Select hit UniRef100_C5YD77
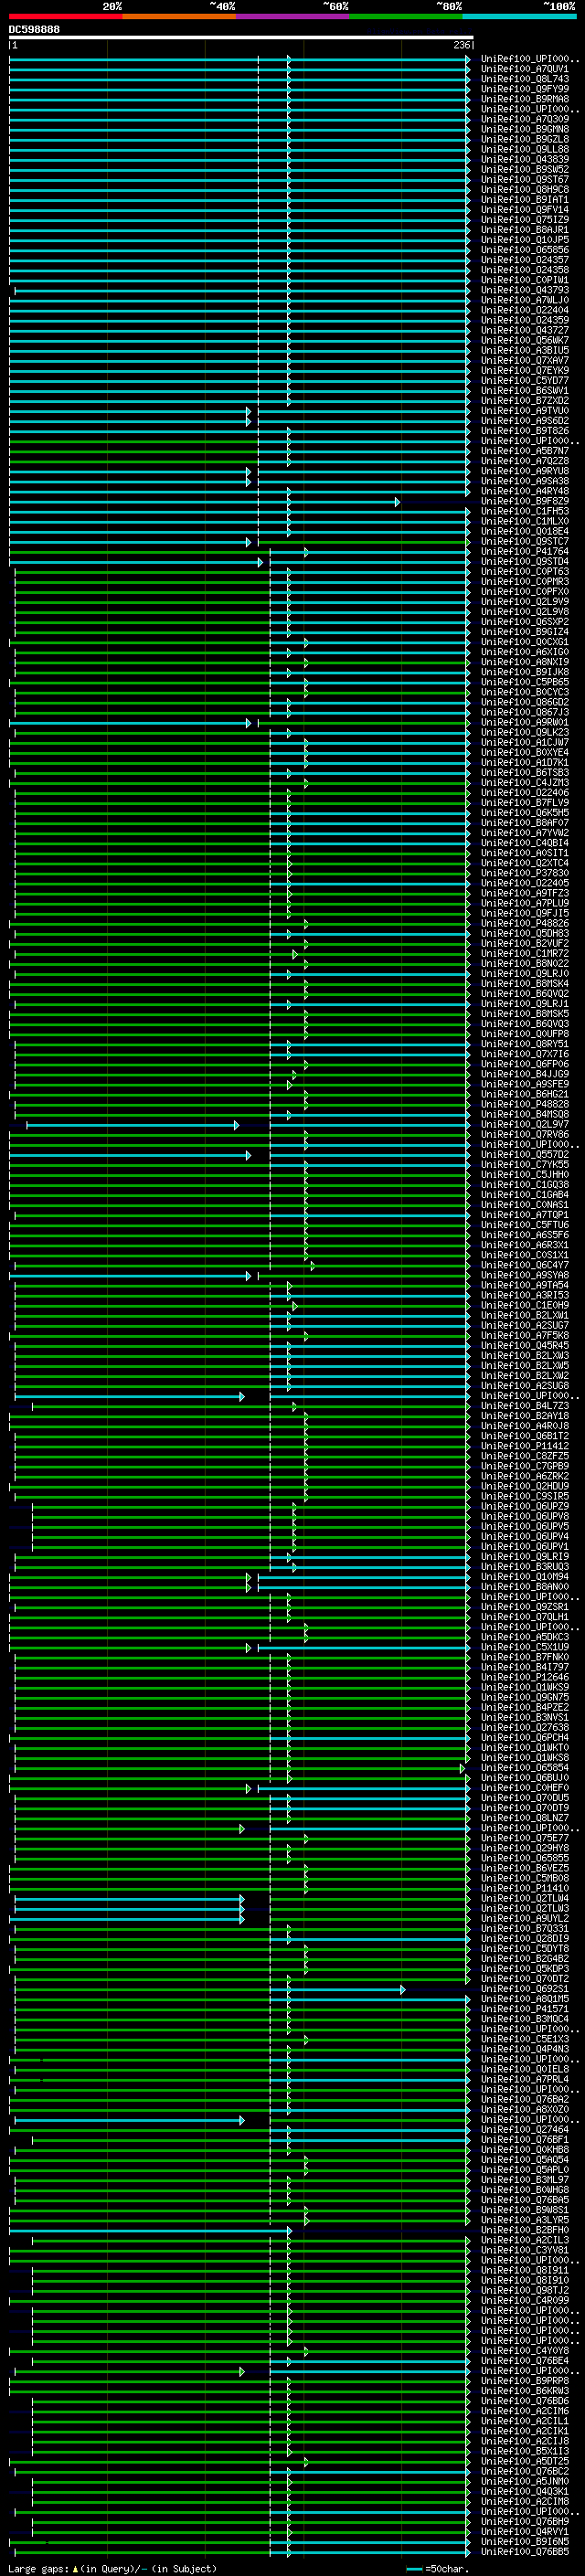Image resolution: width=585 pixels, height=2576 pixels. click(x=525, y=381)
